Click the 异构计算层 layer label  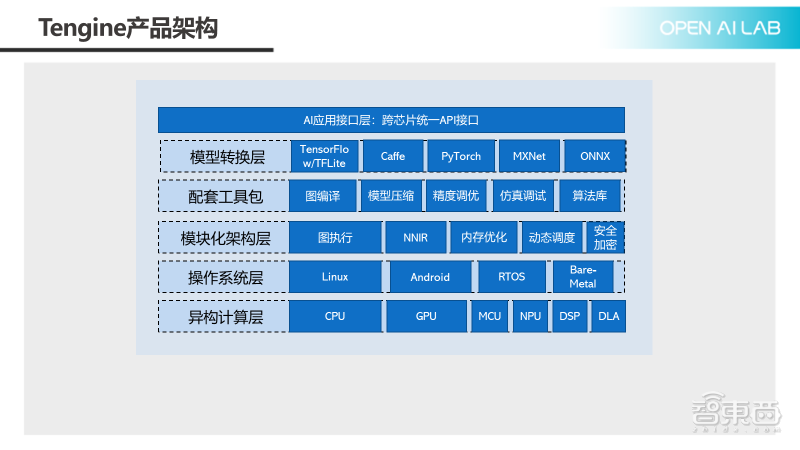[x=225, y=317]
